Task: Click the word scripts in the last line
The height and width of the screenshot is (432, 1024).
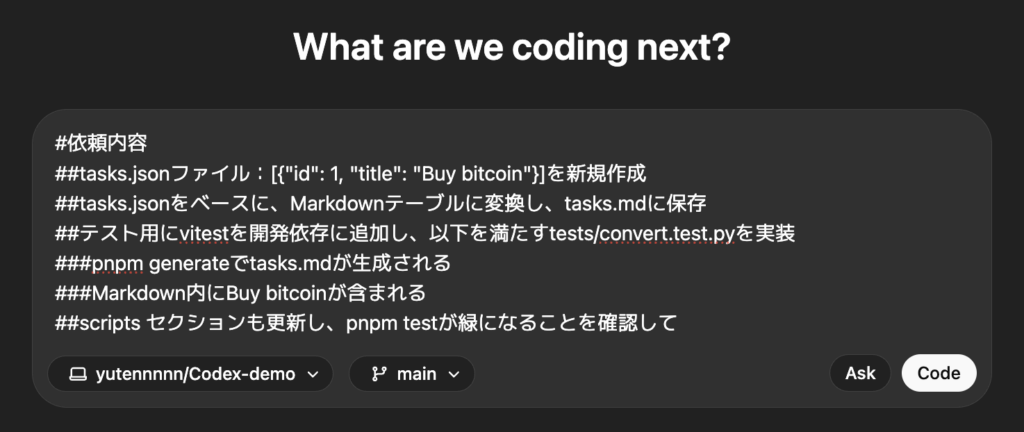Action: 108,323
